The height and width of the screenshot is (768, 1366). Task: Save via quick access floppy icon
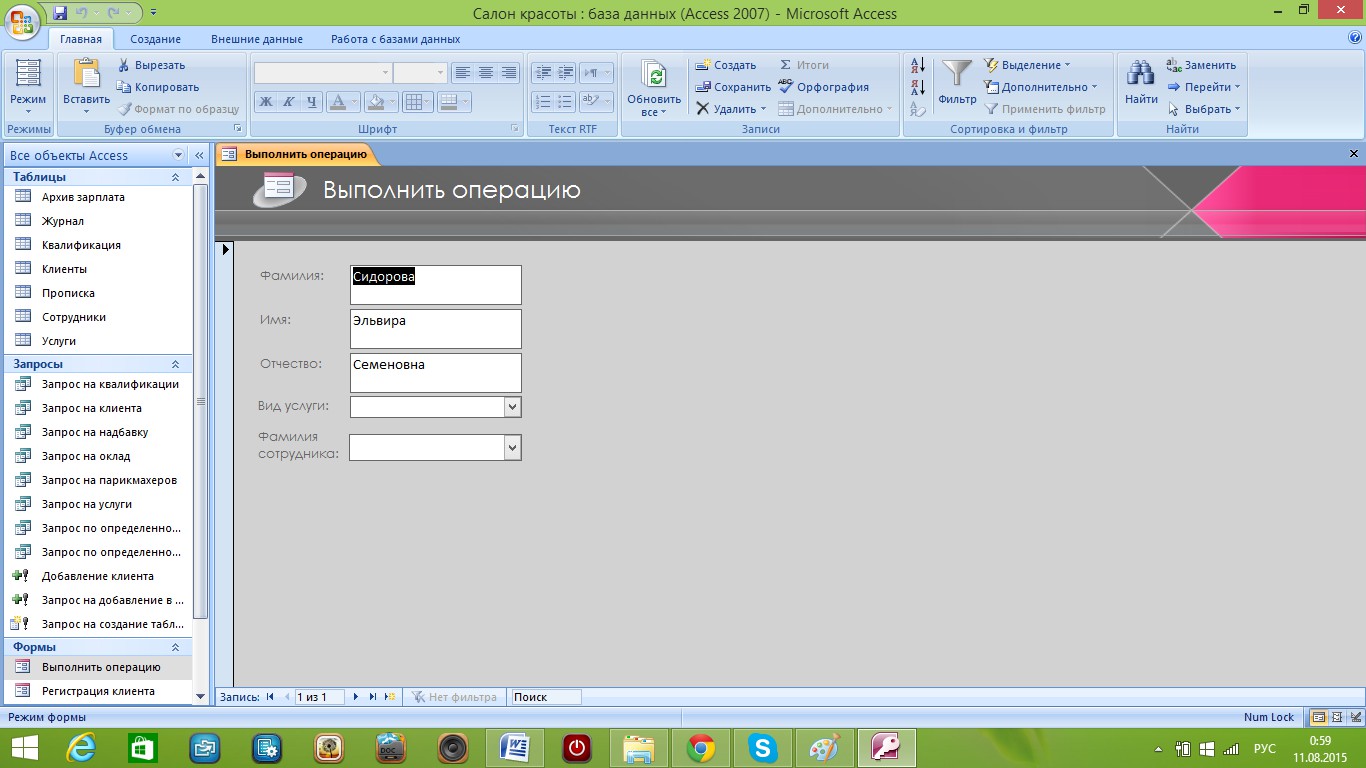pyautogui.click(x=60, y=13)
